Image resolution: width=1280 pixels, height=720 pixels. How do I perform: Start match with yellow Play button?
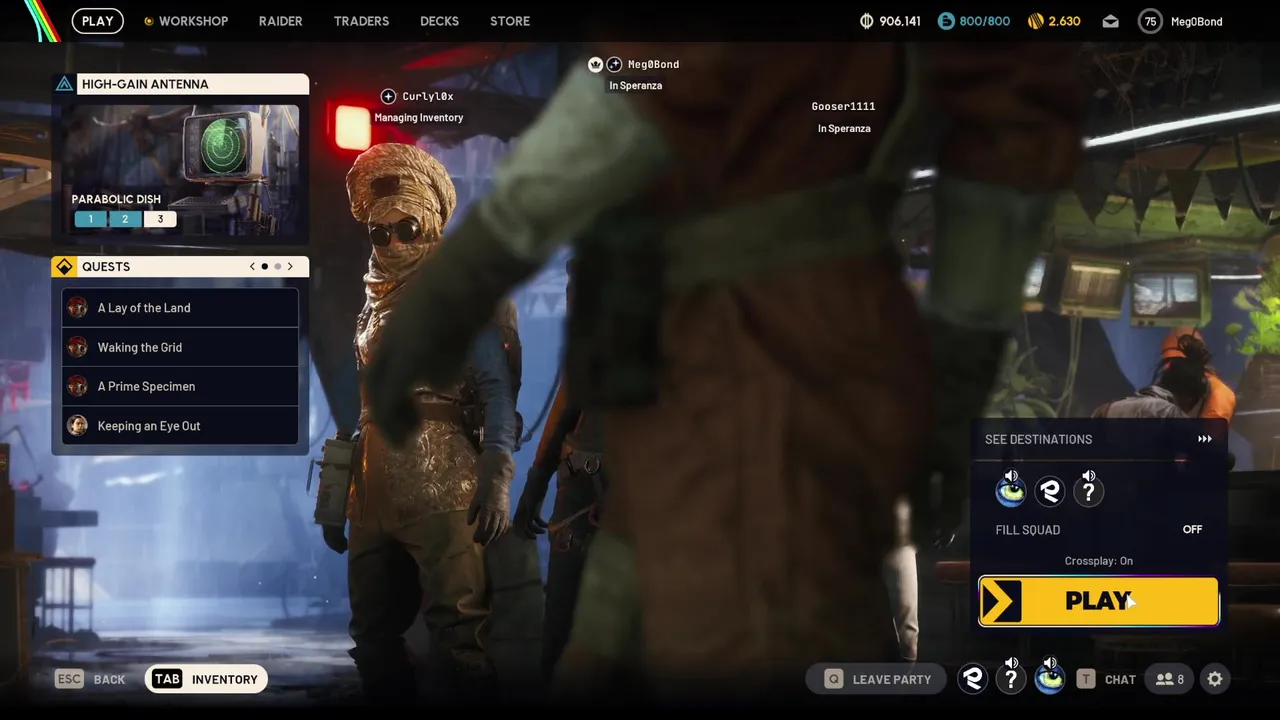coord(1098,601)
